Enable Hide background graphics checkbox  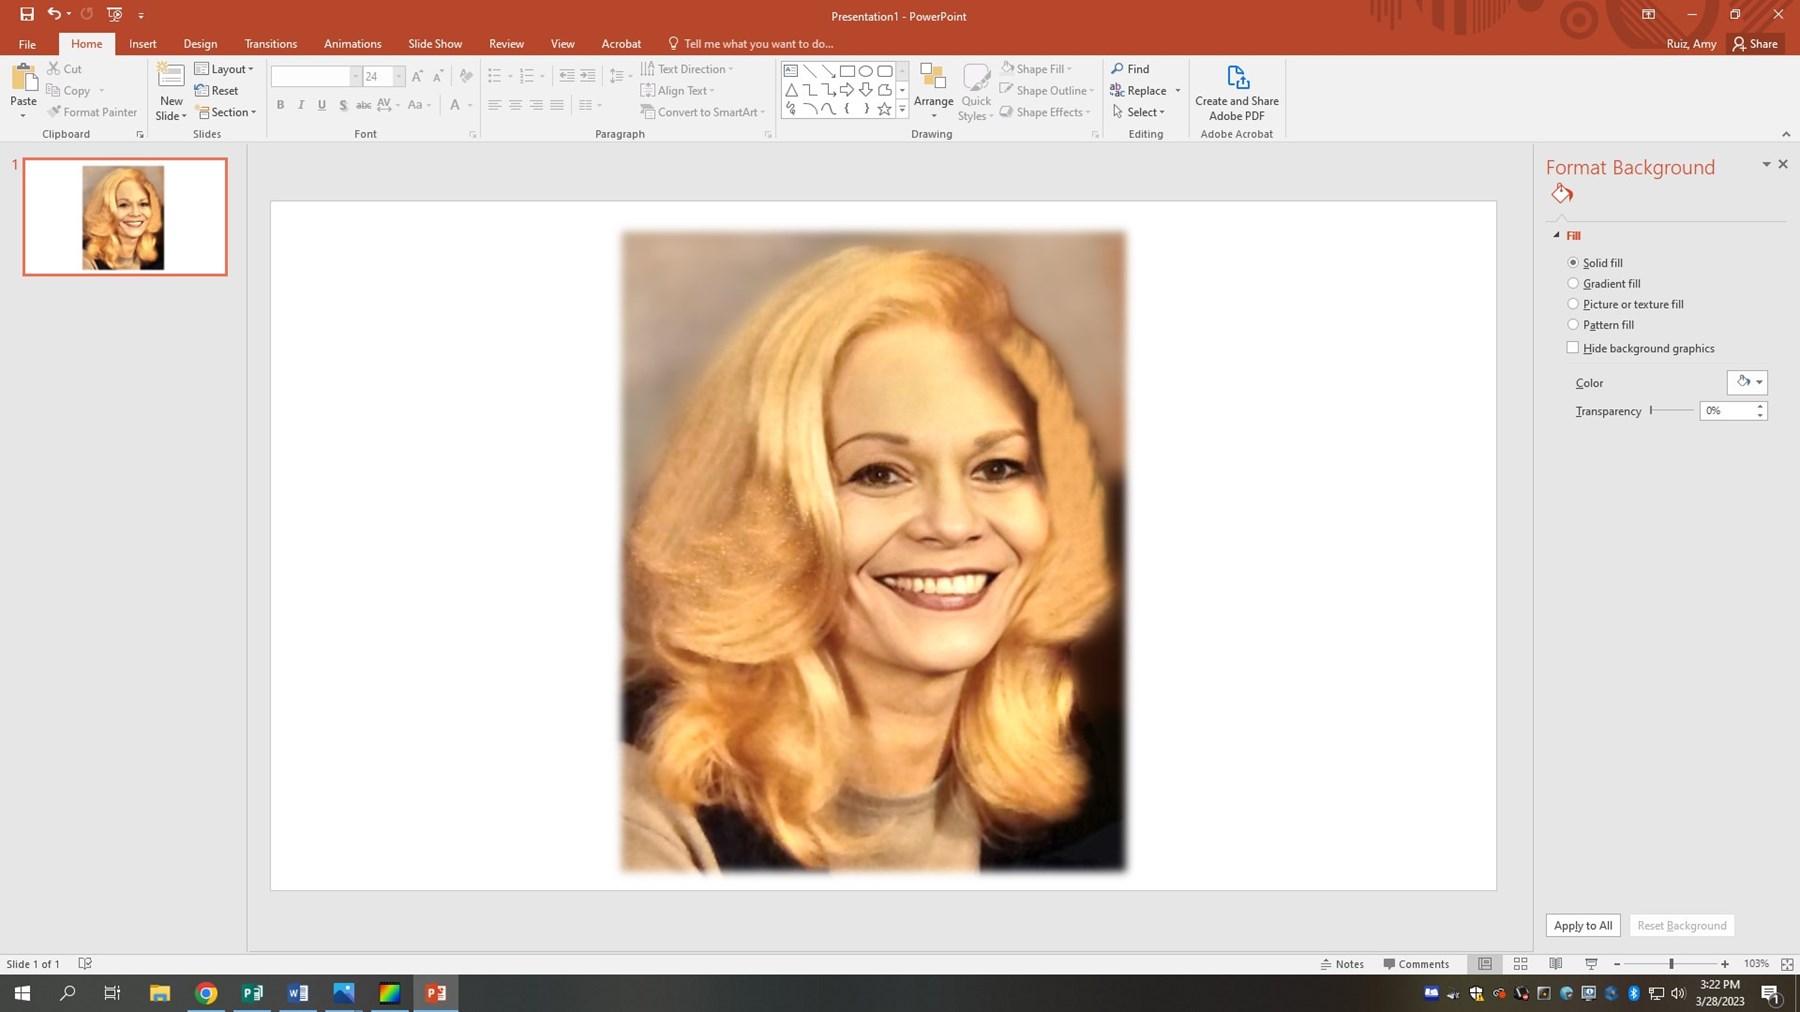(x=1573, y=348)
